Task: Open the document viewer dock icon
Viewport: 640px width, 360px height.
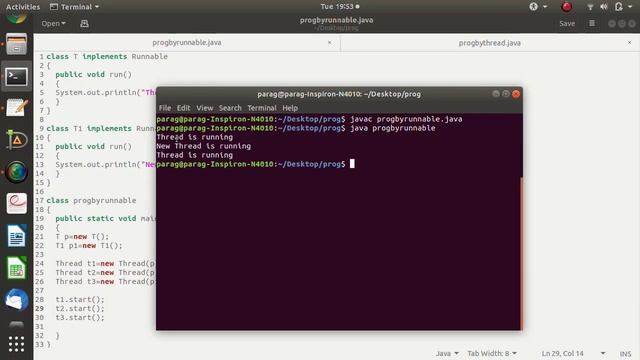Action: click(16, 204)
